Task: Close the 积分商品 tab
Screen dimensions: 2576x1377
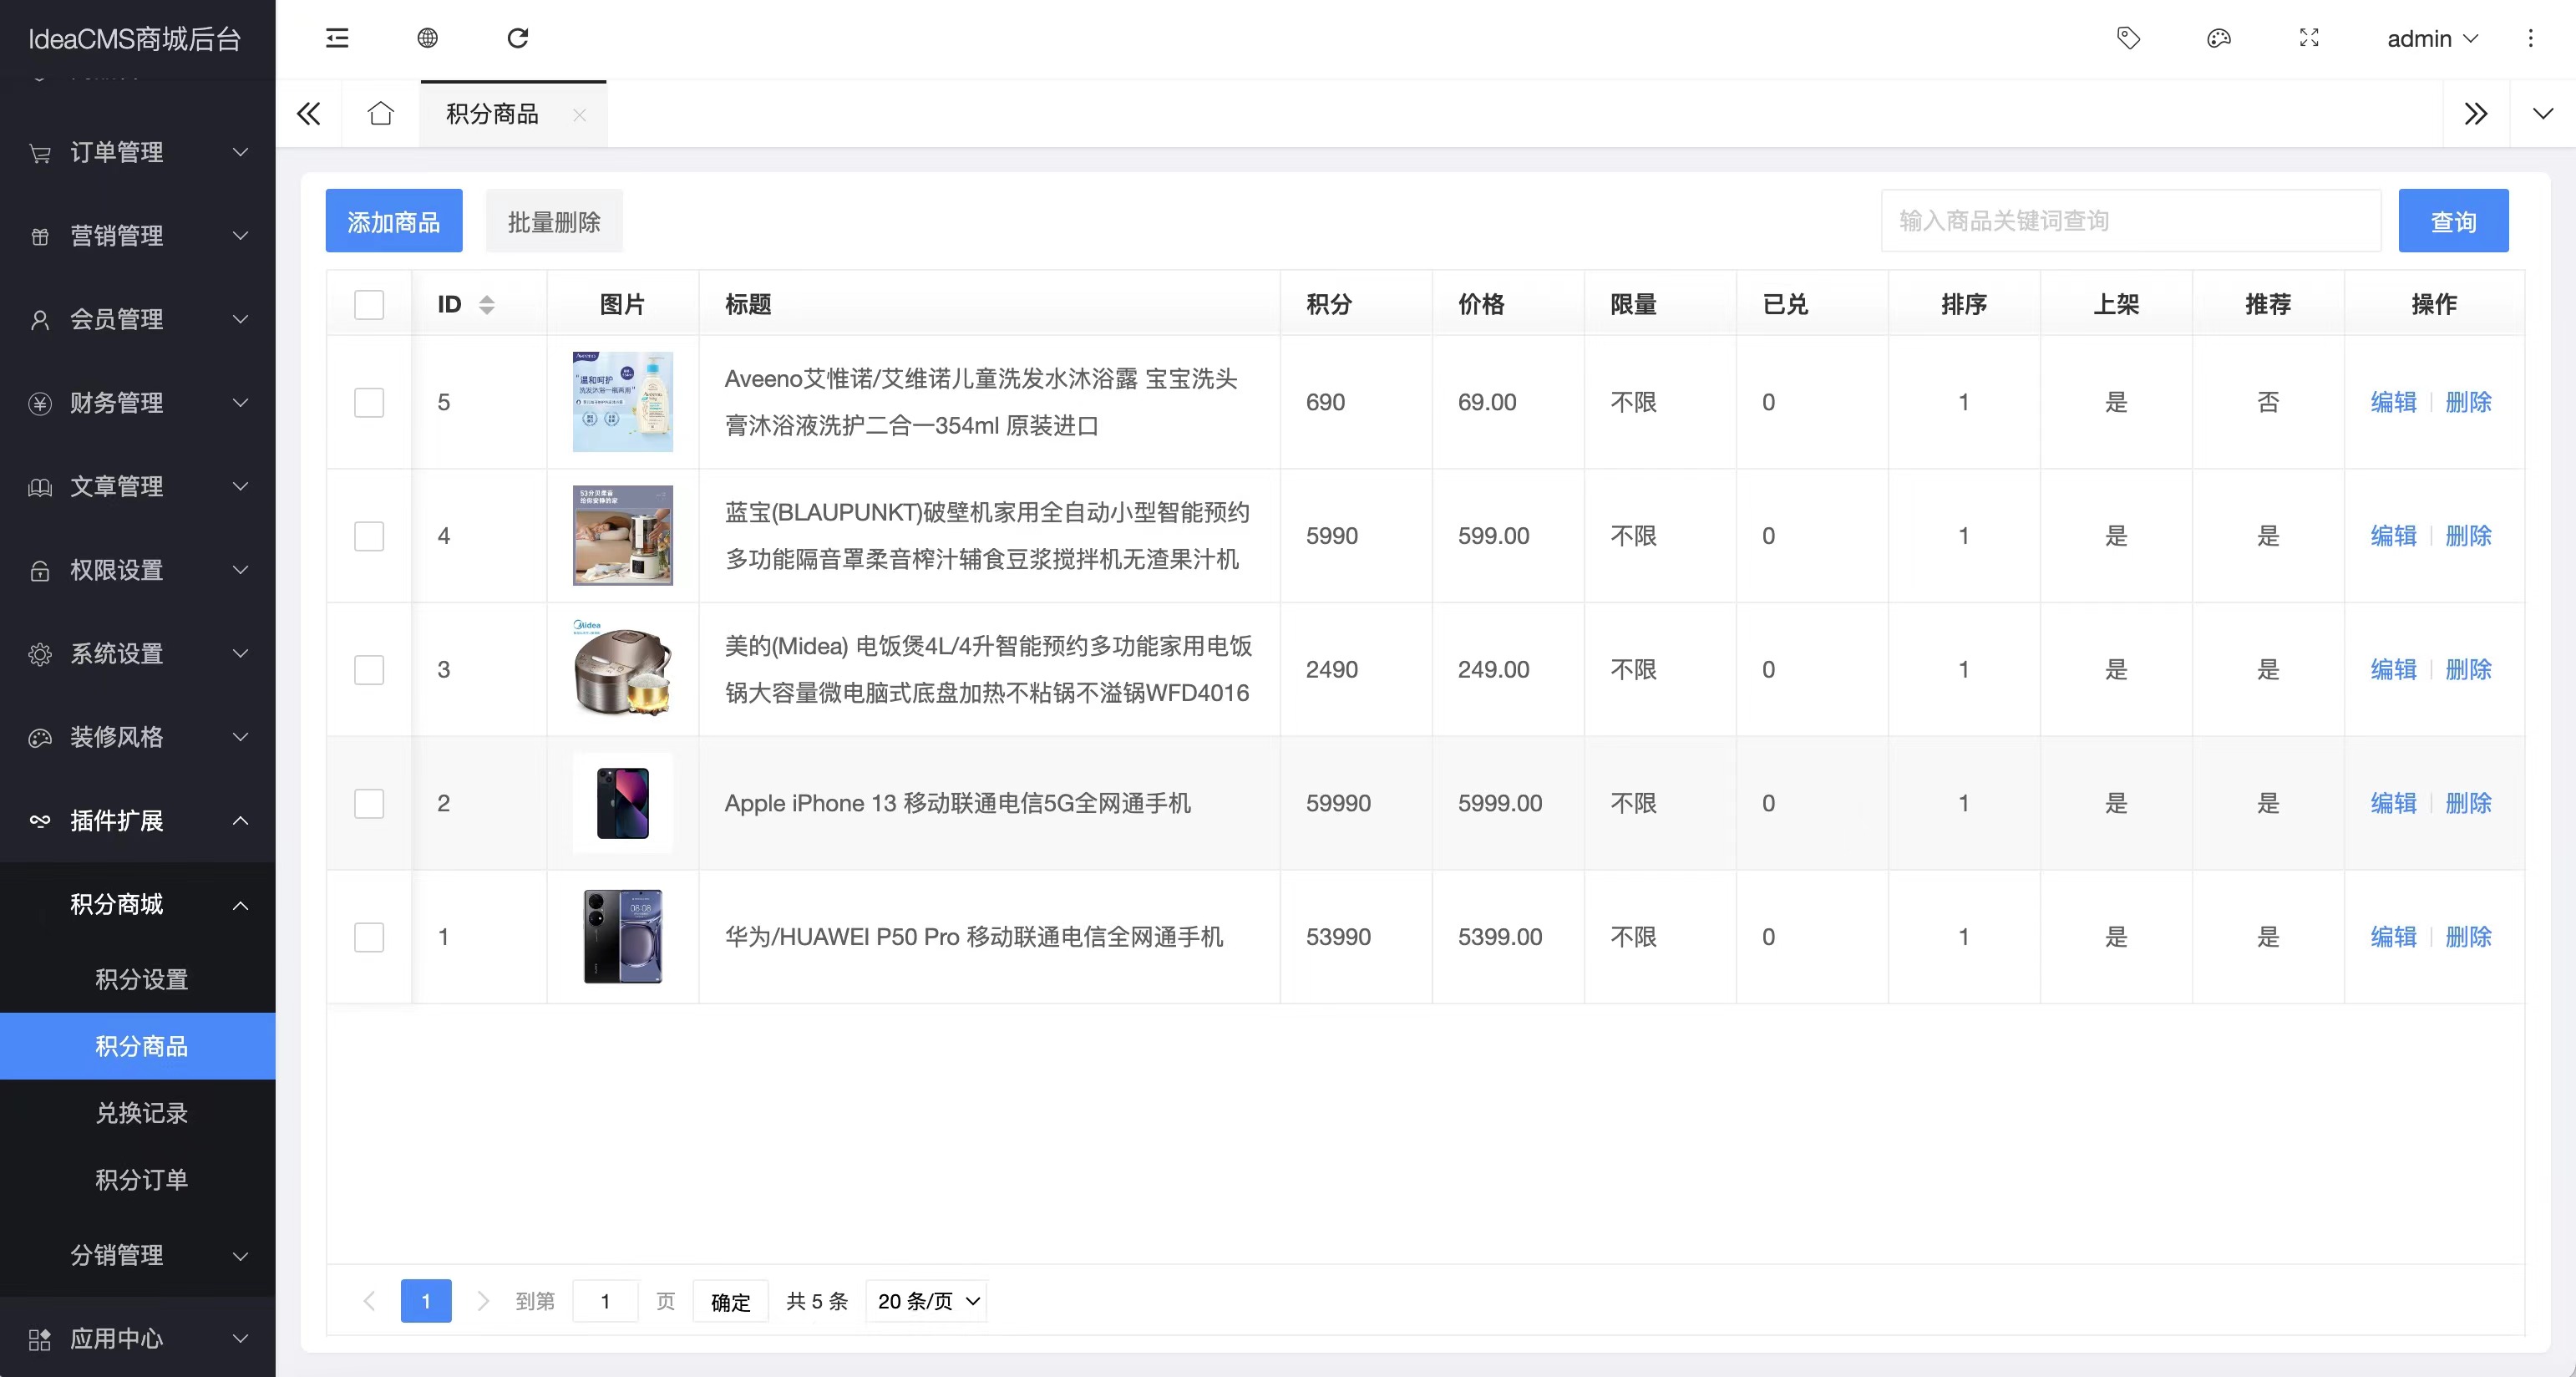Action: [x=579, y=115]
